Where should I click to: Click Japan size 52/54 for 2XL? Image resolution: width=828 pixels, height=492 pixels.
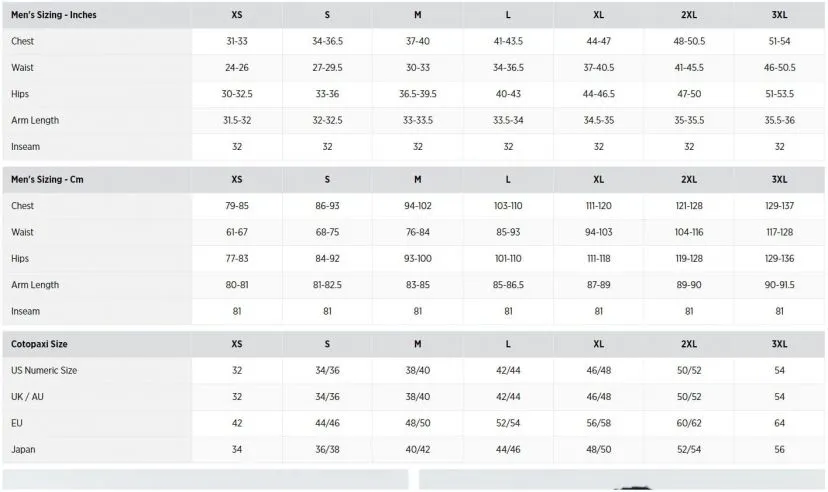click(x=689, y=450)
